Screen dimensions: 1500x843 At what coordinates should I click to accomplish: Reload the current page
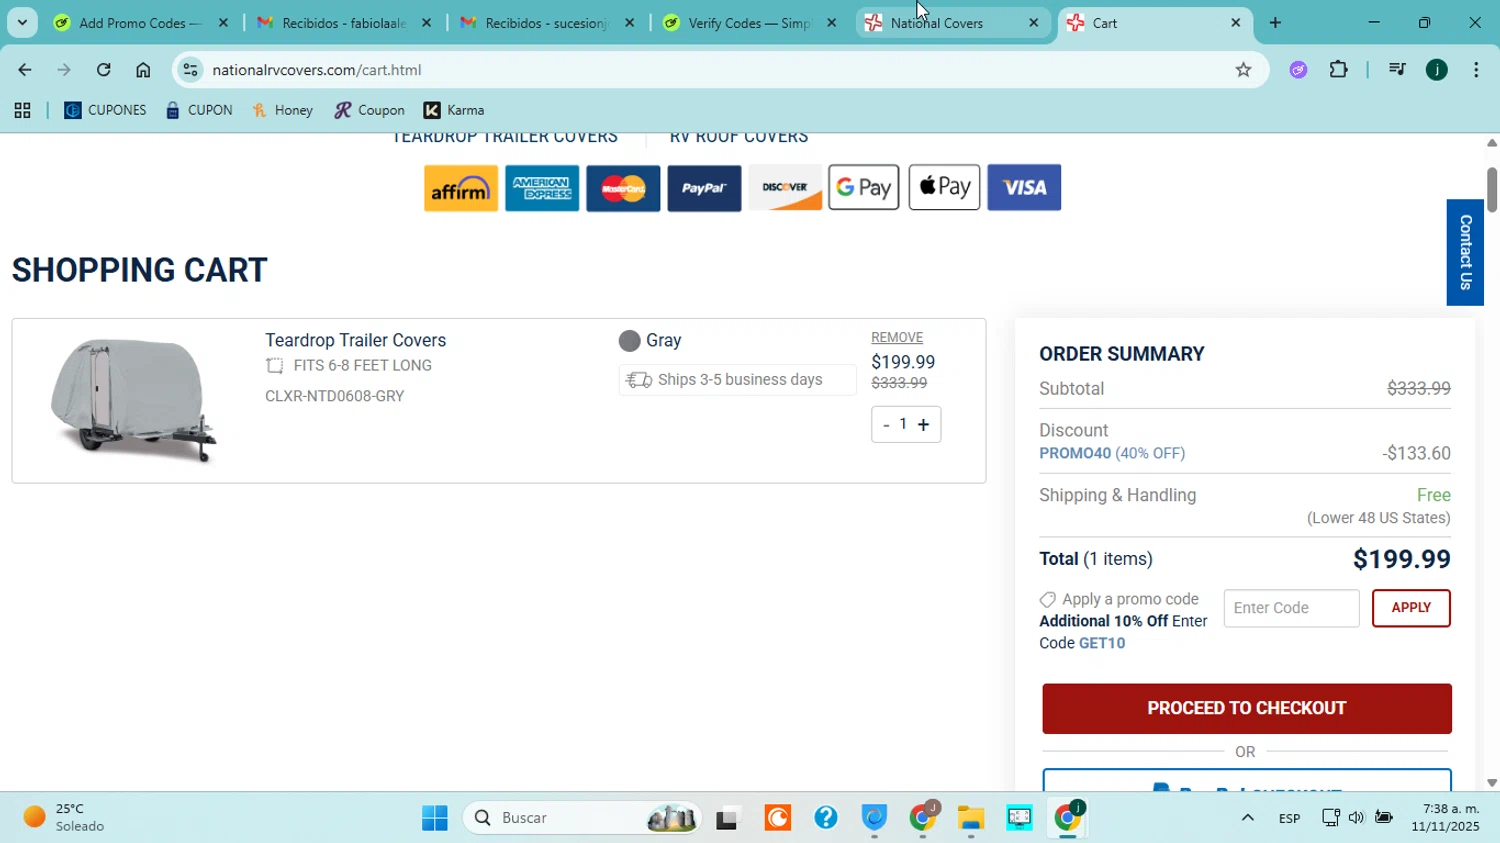pos(103,70)
